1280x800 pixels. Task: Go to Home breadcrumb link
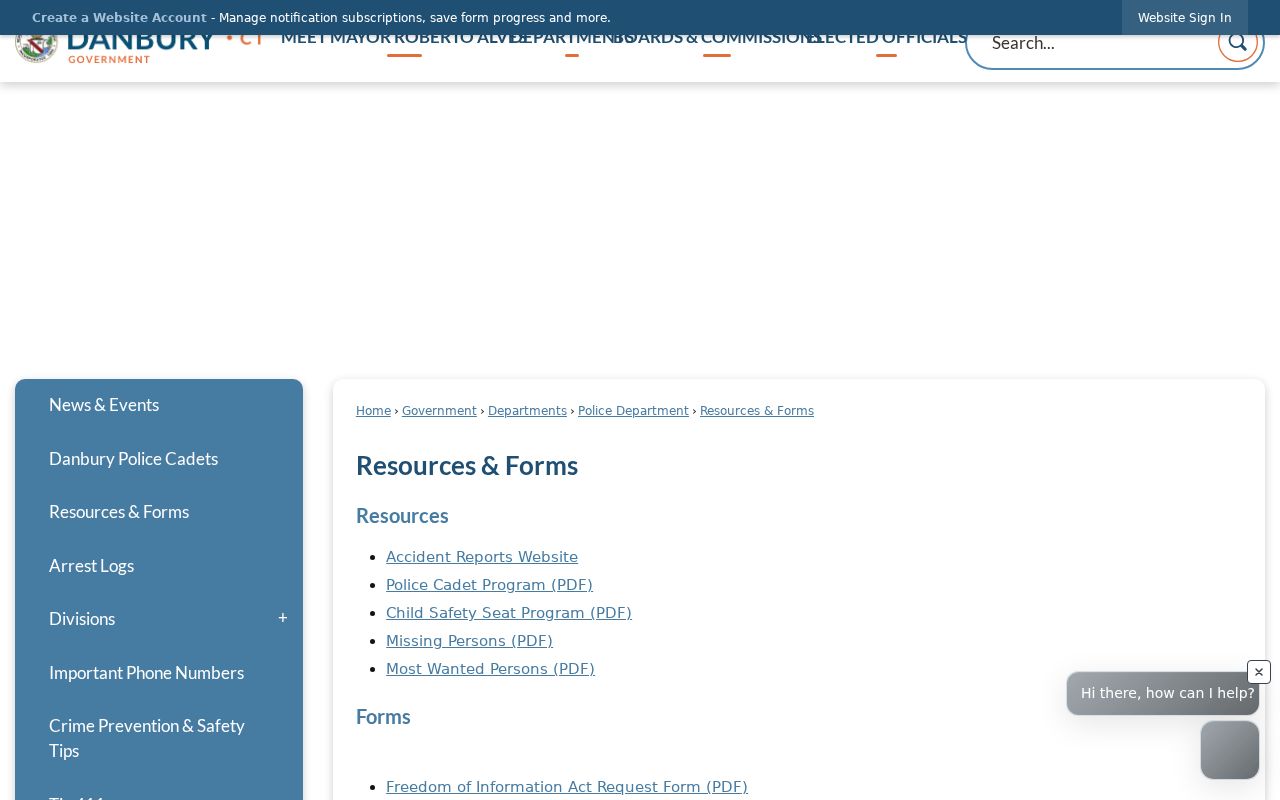(373, 411)
